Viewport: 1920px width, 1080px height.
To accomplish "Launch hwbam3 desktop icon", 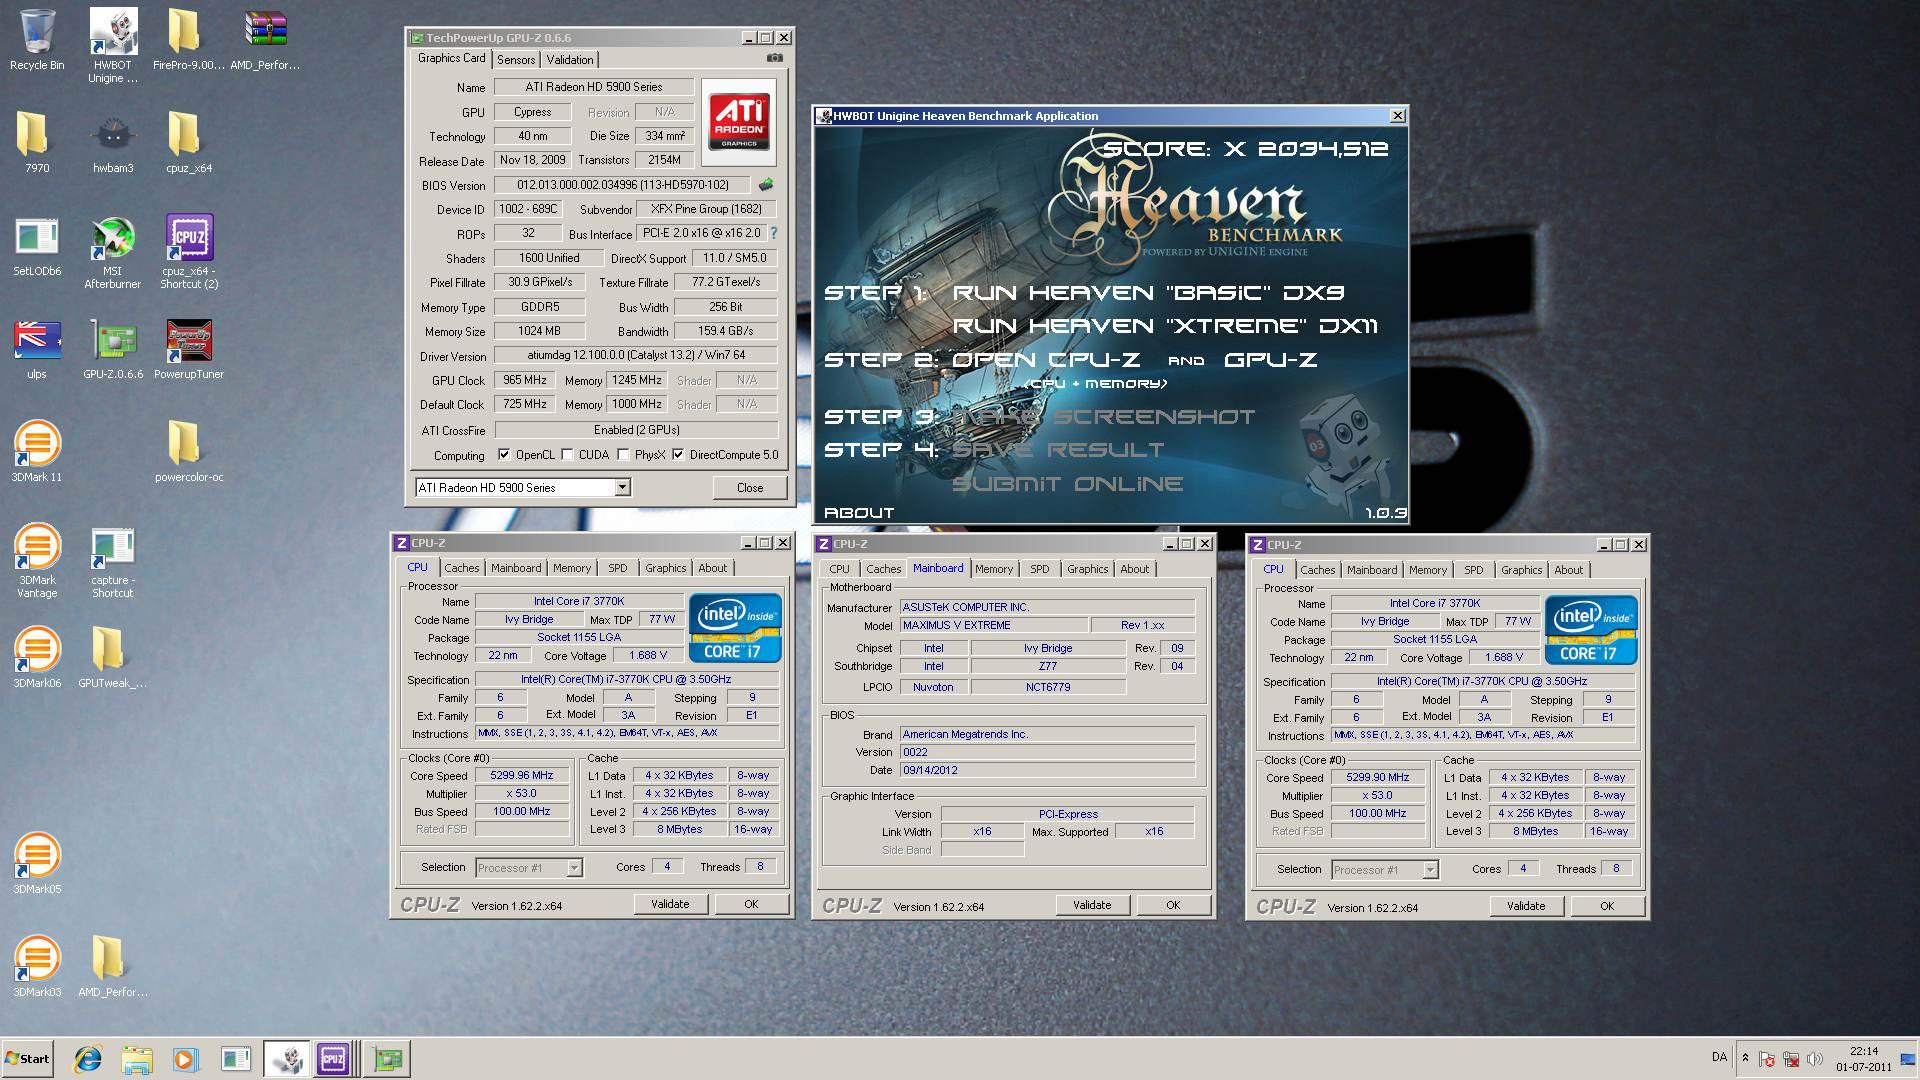I will click(113, 143).
